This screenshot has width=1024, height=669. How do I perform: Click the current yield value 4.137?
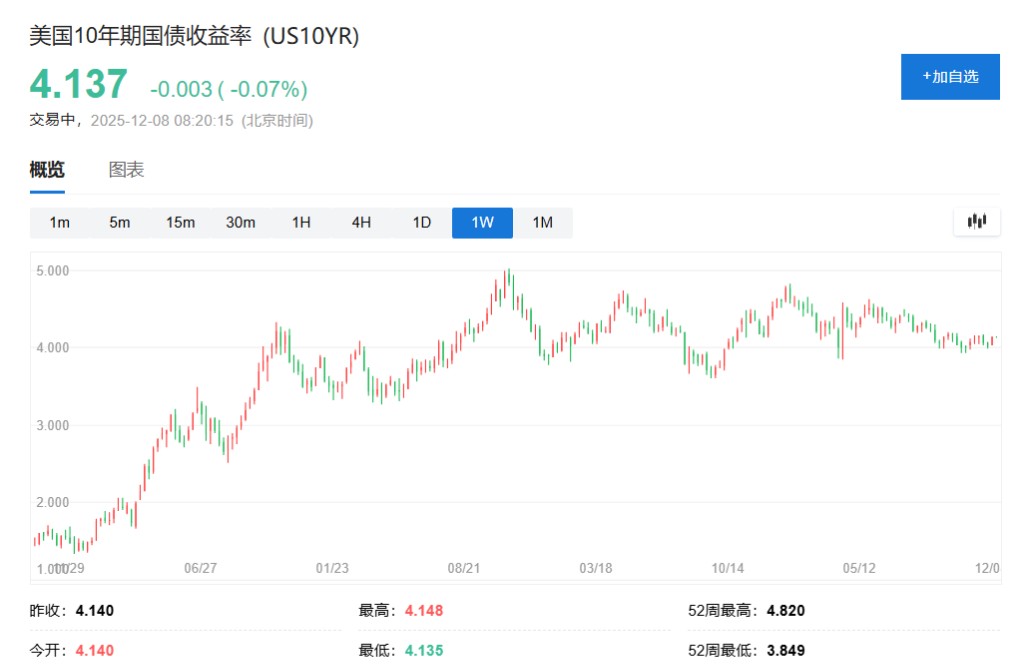click(79, 85)
